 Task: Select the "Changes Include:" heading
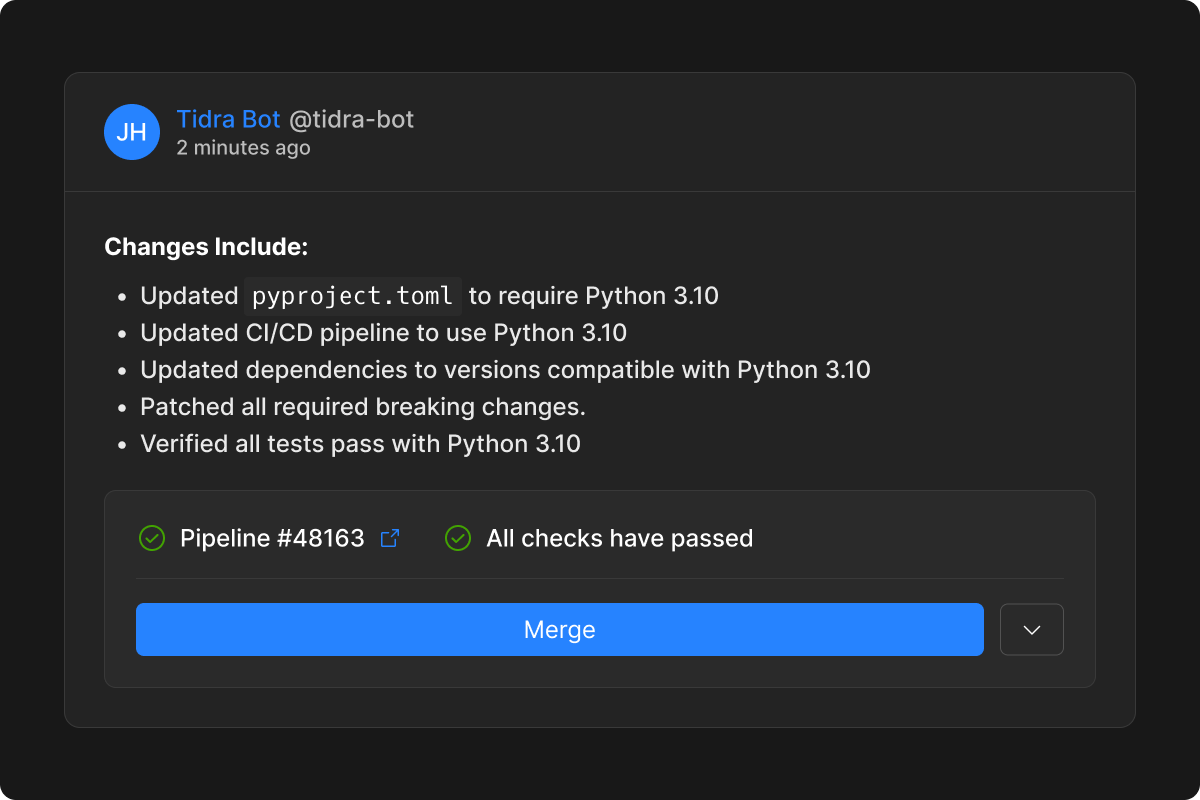coord(206,247)
